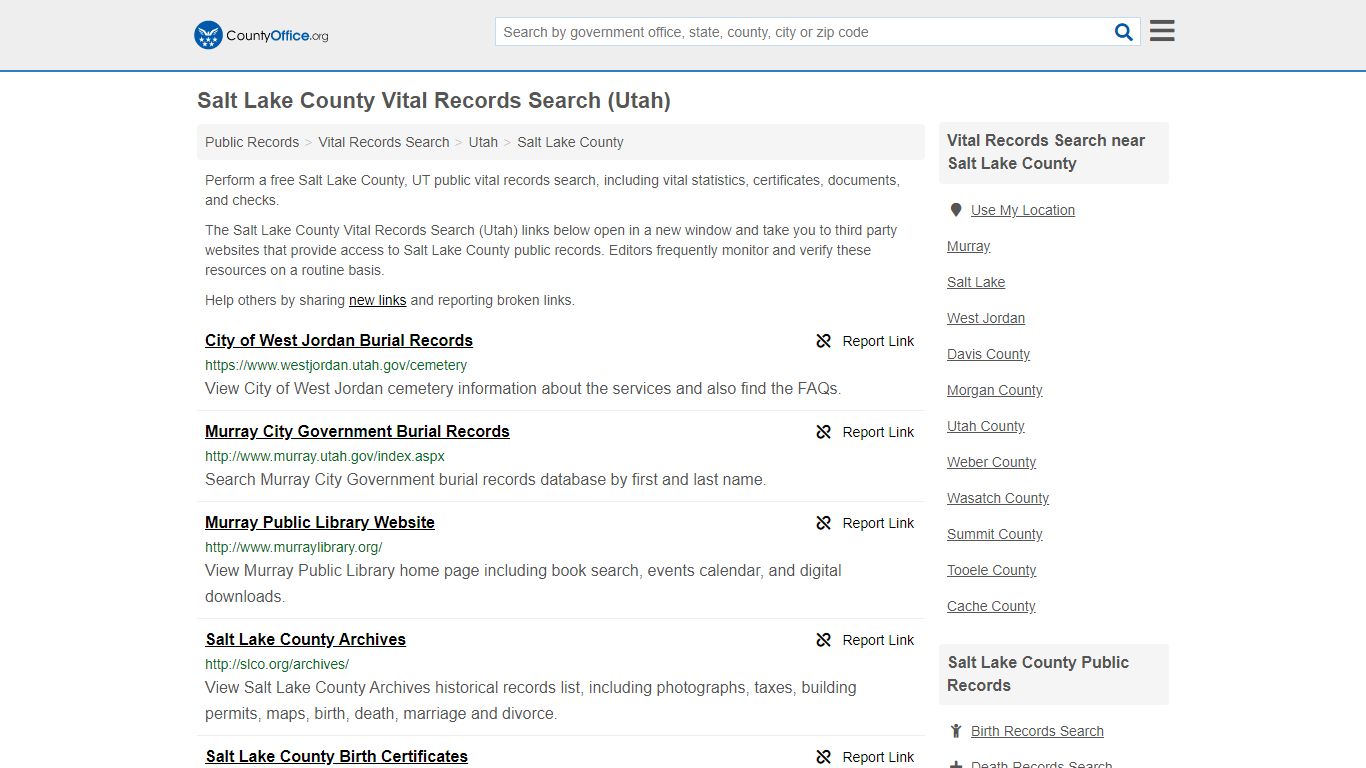Click the location pin icon

pos(956,210)
